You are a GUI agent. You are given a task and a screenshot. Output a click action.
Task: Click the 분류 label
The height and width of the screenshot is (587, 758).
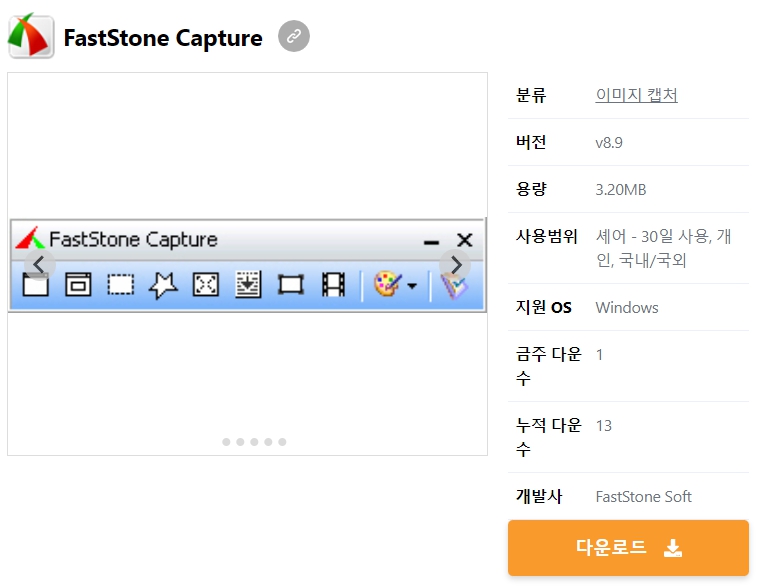point(531,95)
